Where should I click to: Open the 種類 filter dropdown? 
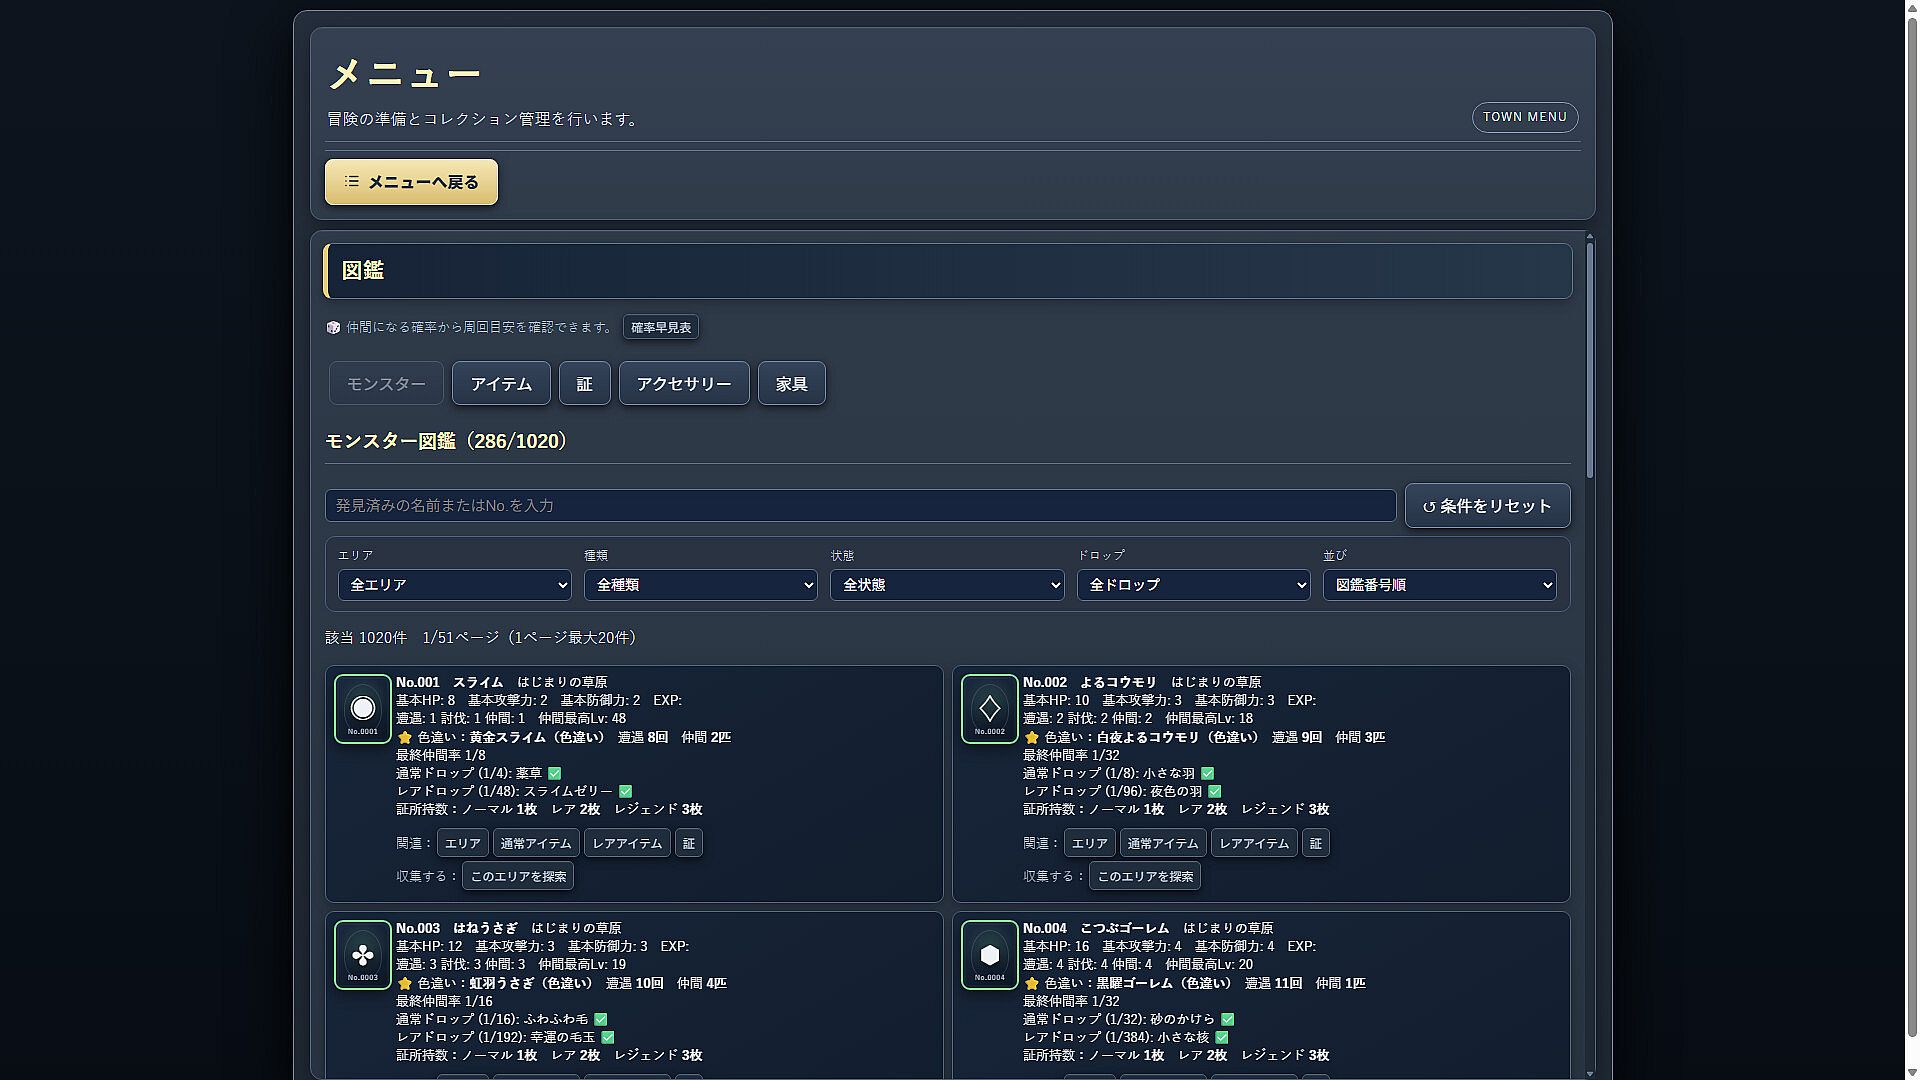click(700, 585)
